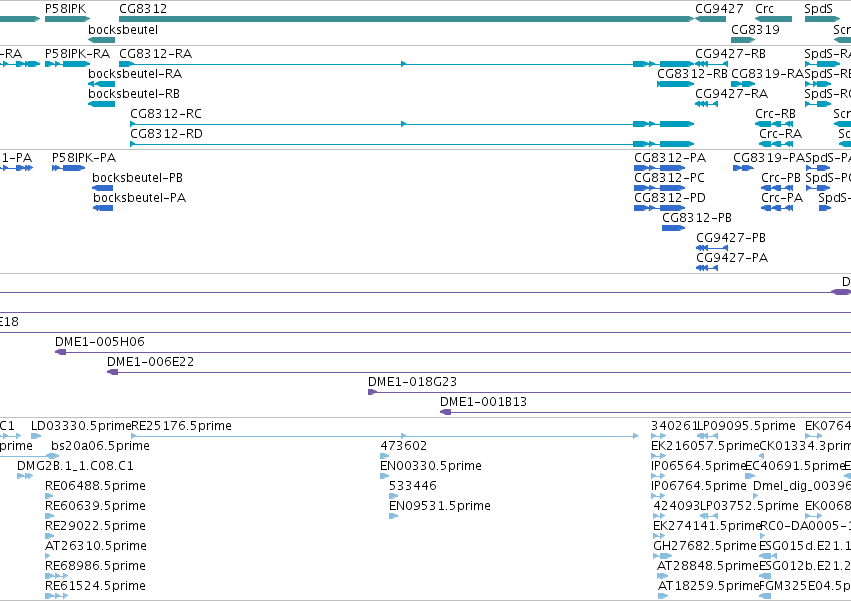Select protein CG8312-PD
Viewport: 851px width, 601px height.
coord(659,208)
